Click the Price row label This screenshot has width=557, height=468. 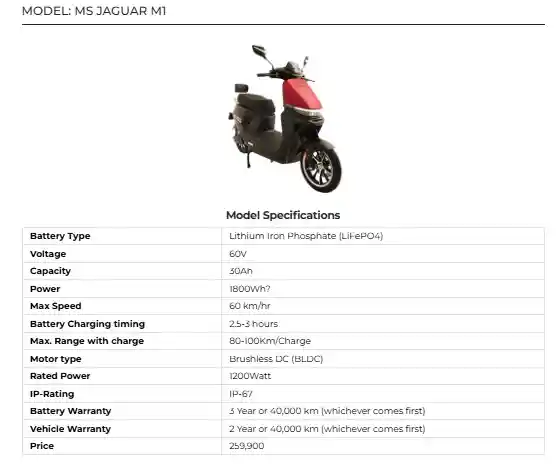(x=42, y=446)
